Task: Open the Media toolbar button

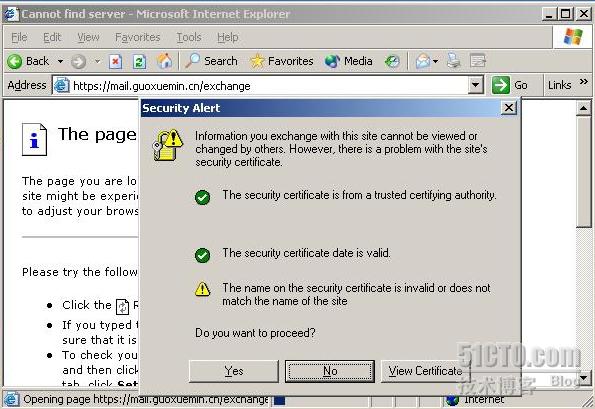Action: (x=348, y=61)
